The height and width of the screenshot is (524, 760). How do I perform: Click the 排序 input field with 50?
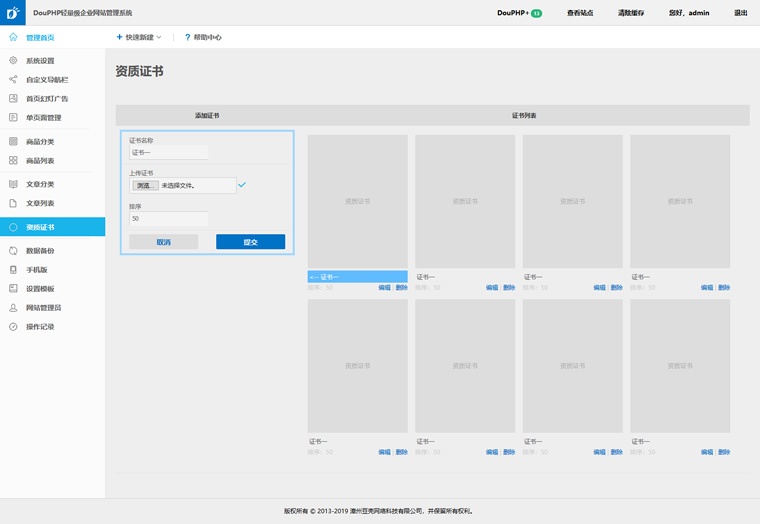(x=168, y=218)
